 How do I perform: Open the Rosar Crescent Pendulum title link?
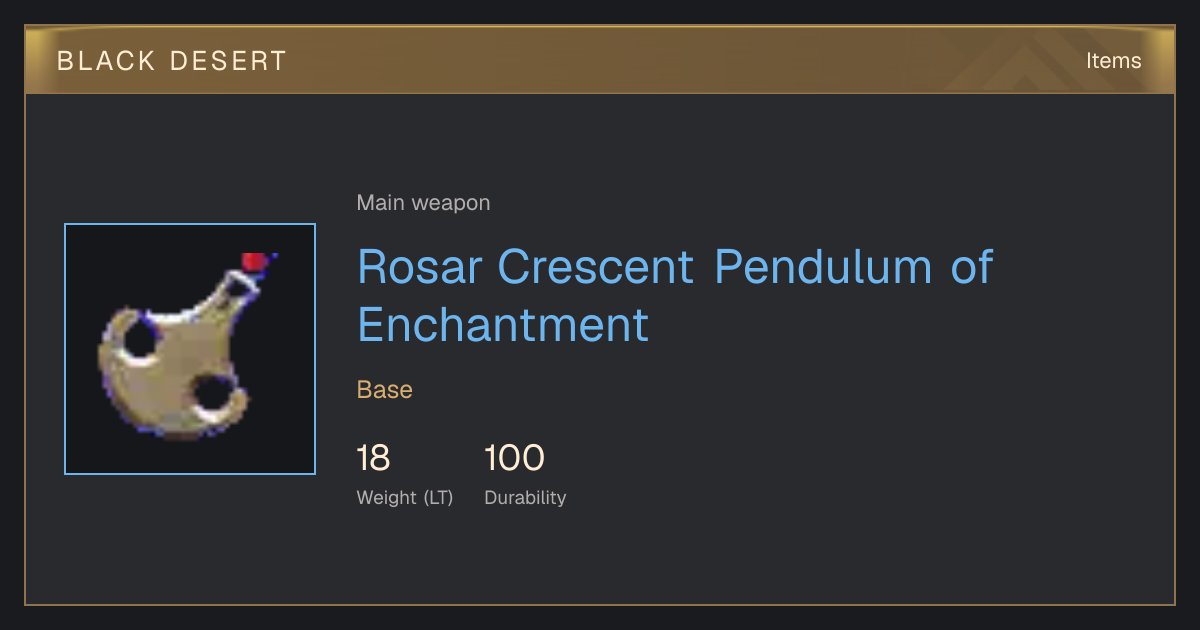click(675, 295)
